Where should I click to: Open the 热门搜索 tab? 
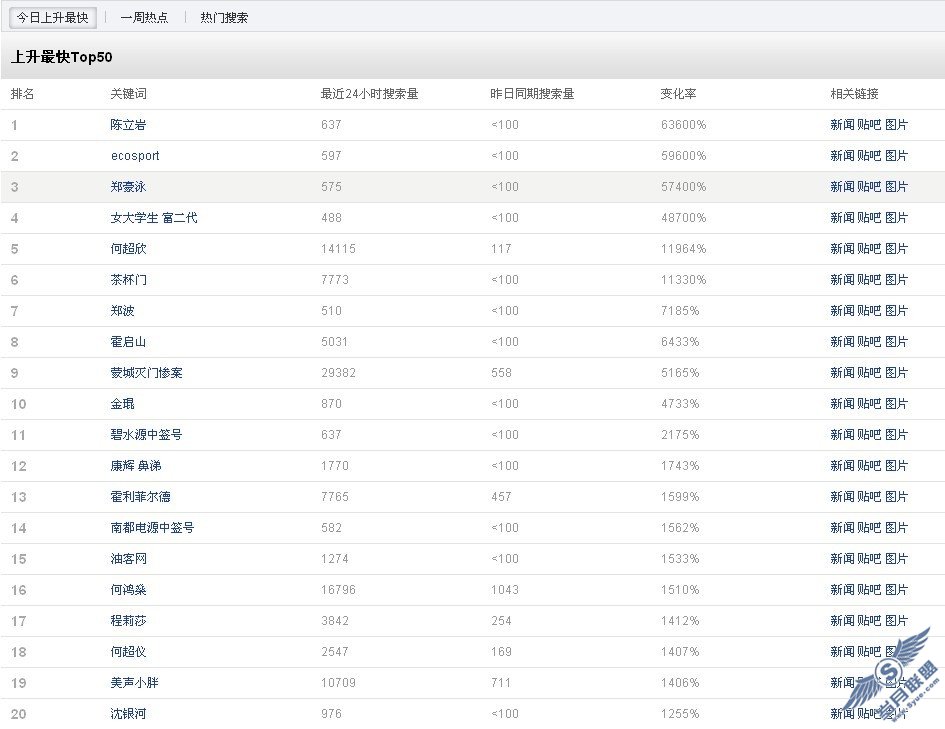click(224, 18)
